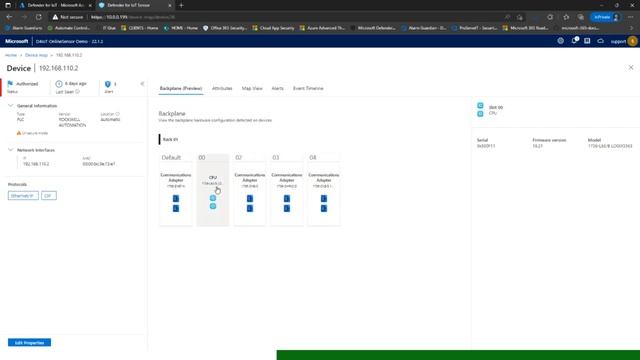Close the Device details pane
Image resolution: width=640 pixels, height=360 pixels.
coord(631,67)
